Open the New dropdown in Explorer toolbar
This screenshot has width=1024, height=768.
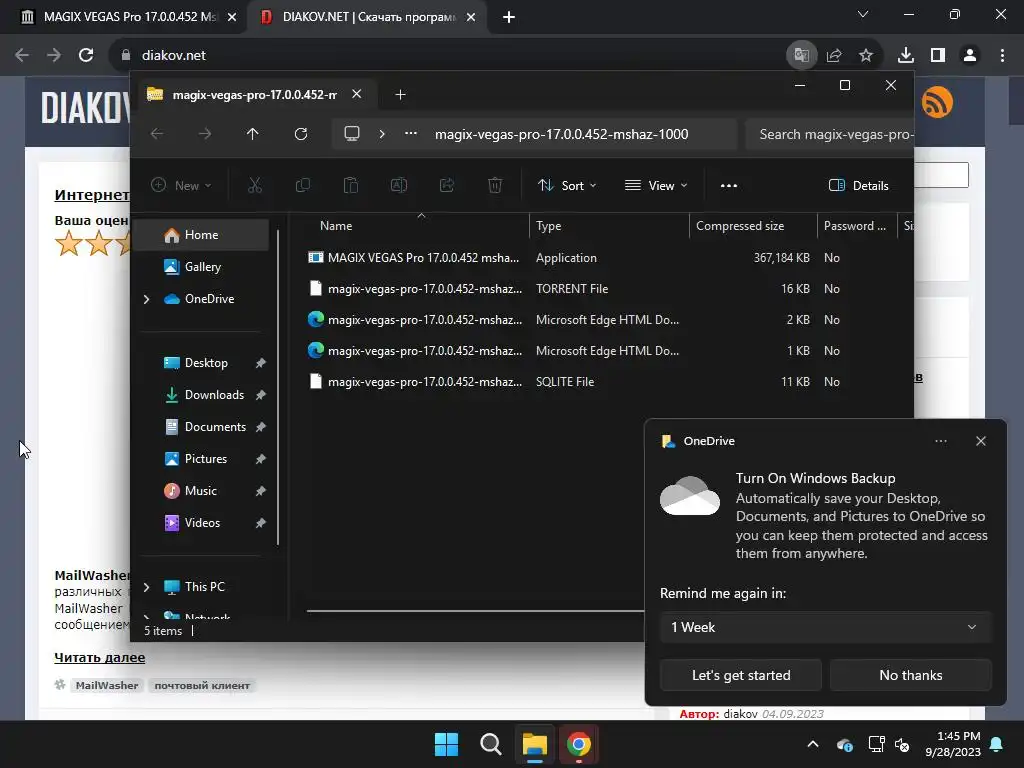click(181, 185)
